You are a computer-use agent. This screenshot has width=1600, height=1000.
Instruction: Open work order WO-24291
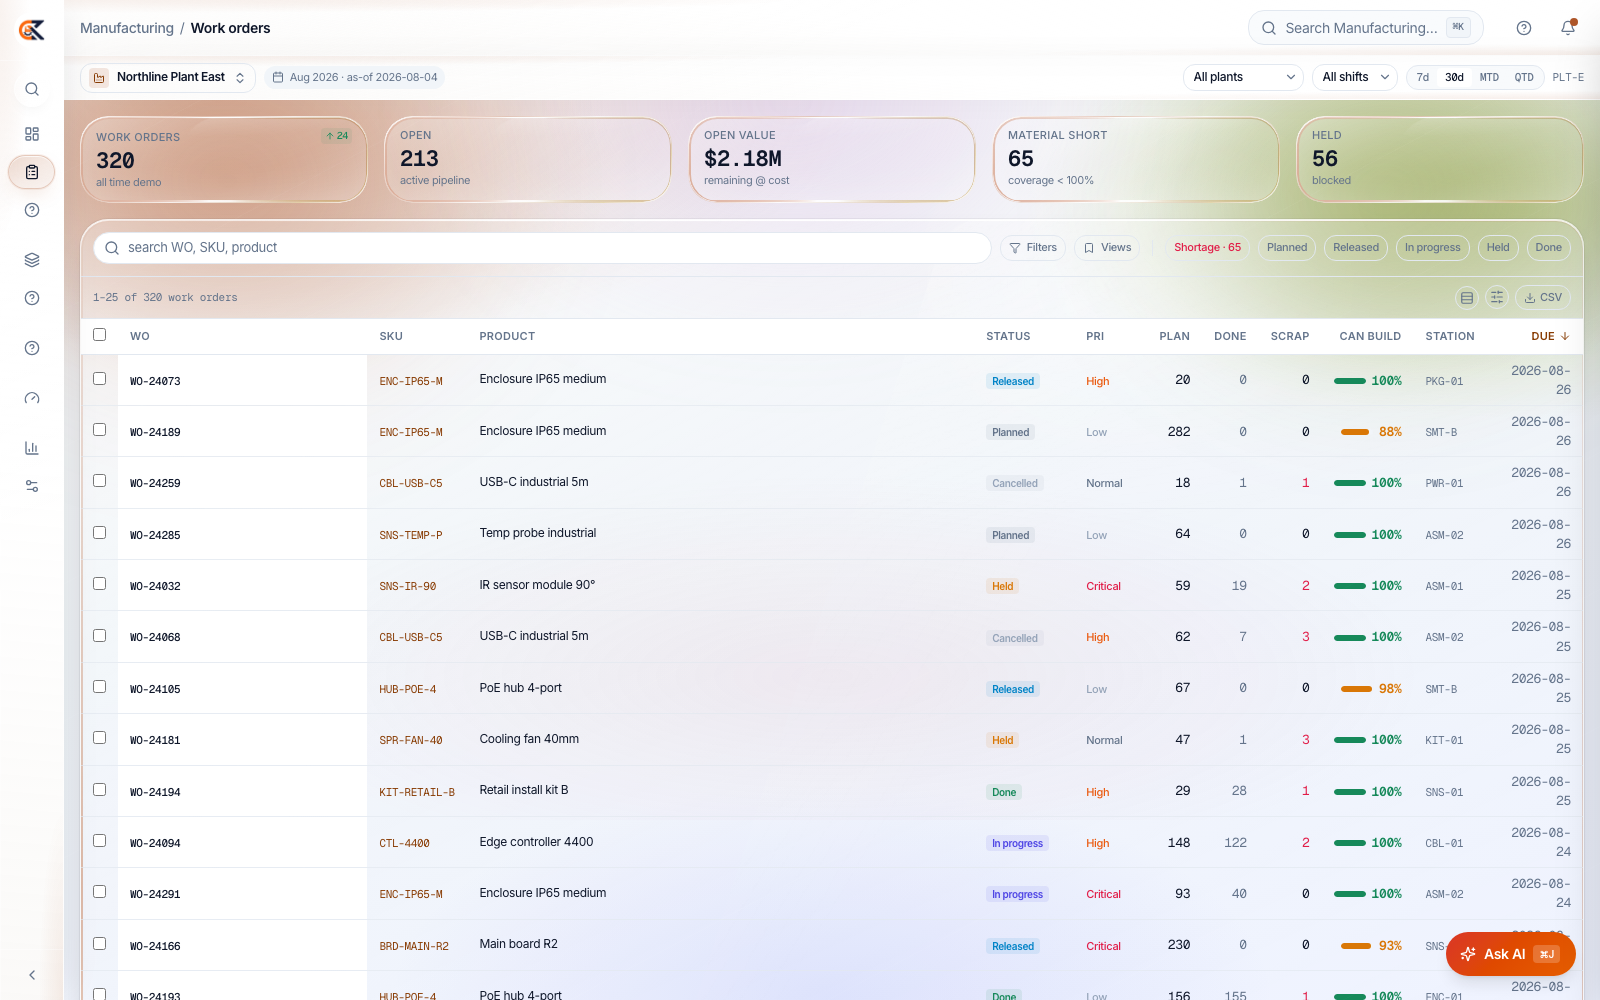point(155,895)
